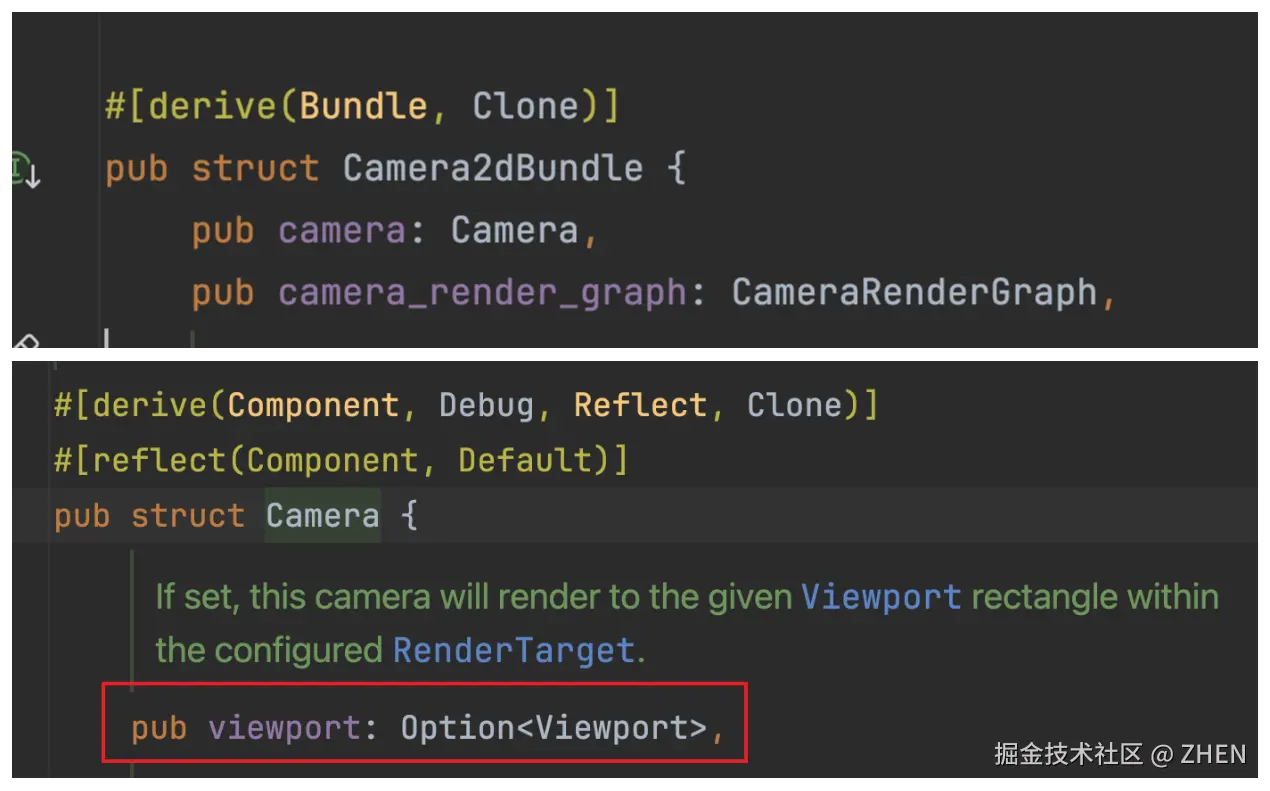The height and width of the screenshot is (791, 1270).
Task: Click the Camera type after camera field
Action: [514, 230]
